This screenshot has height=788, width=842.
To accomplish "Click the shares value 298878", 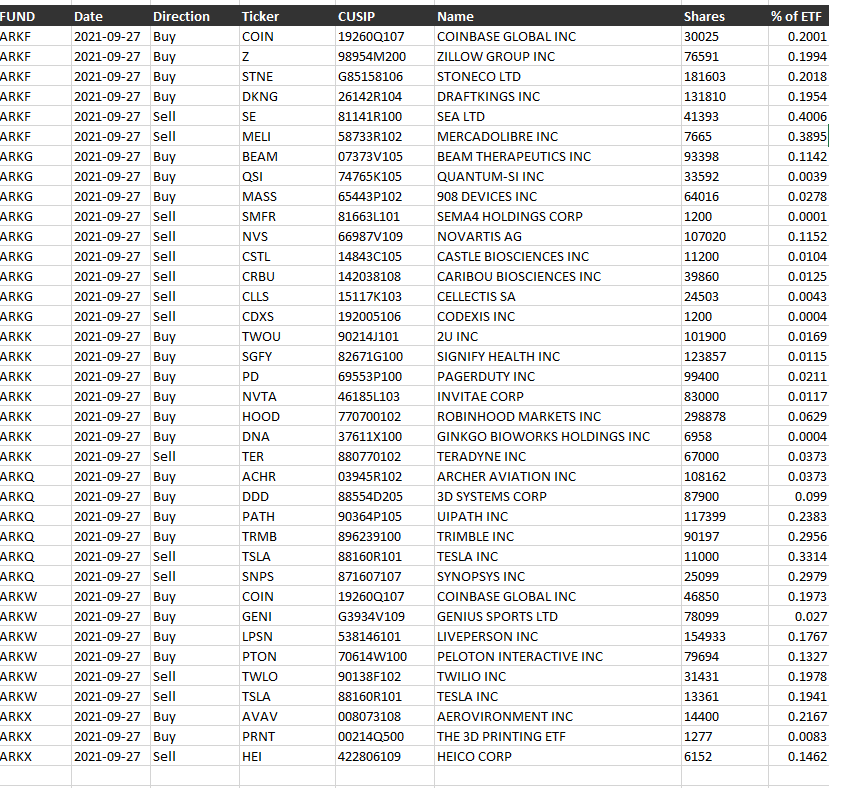I will pyautogui.click(x=704, y=416).
